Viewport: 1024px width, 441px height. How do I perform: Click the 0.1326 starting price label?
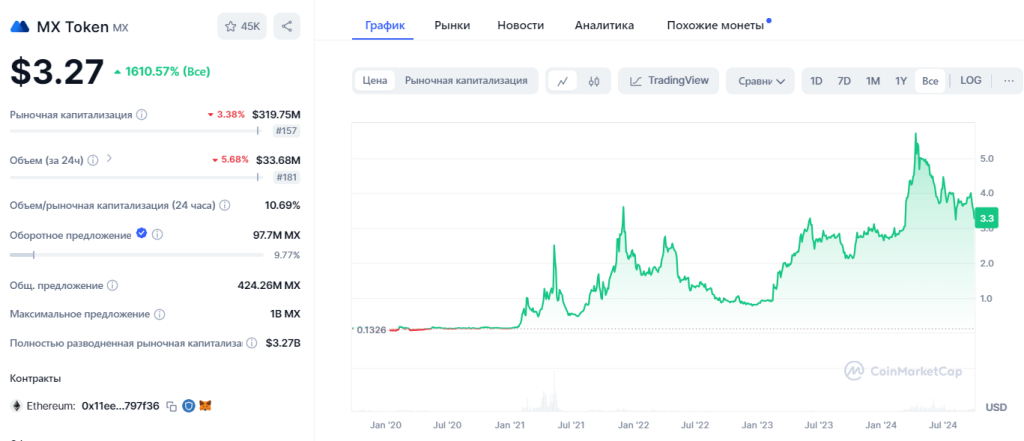click(370, 329)
